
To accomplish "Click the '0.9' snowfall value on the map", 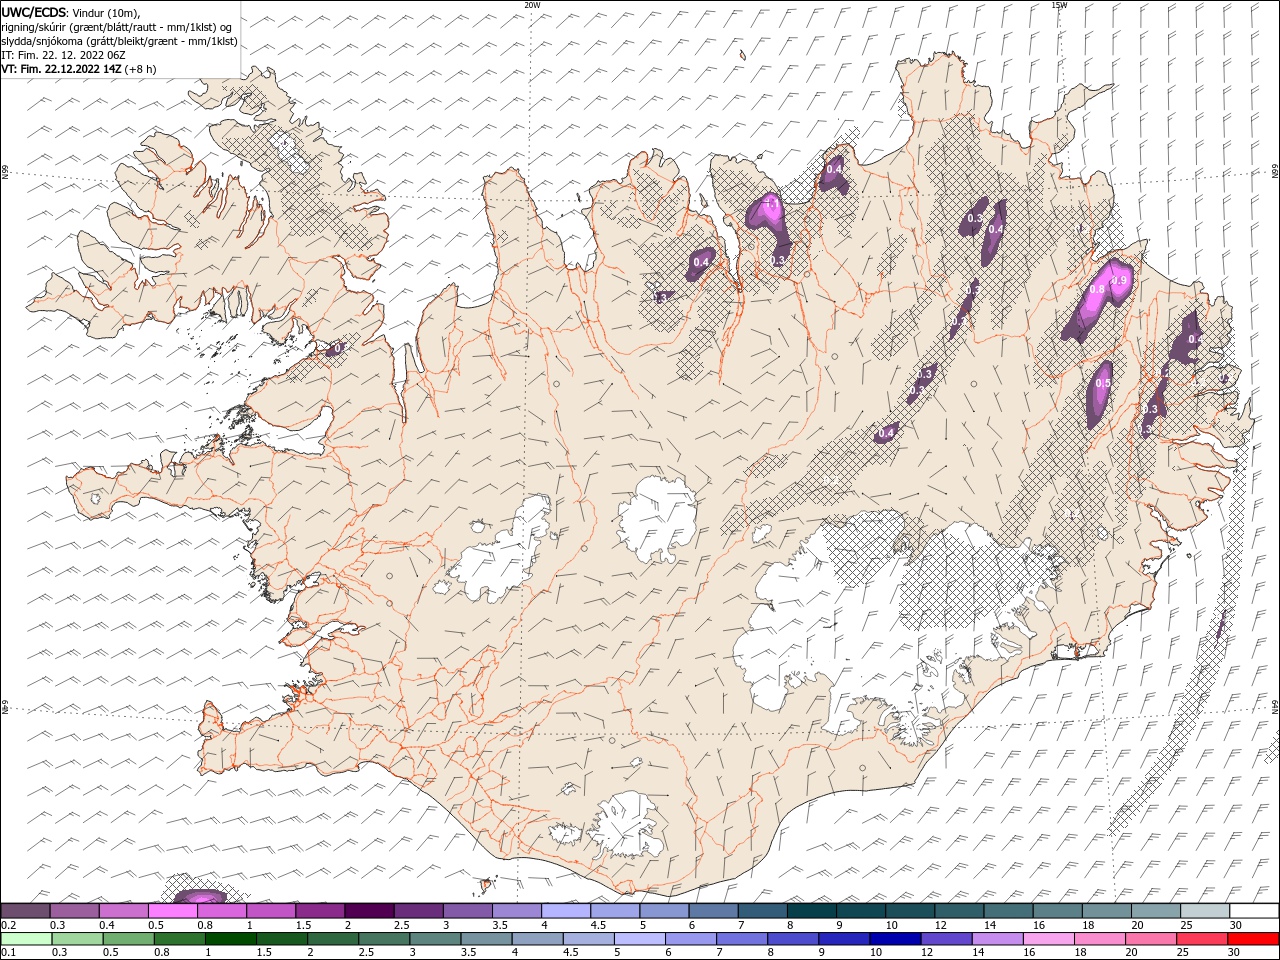I will (1119, 280).
